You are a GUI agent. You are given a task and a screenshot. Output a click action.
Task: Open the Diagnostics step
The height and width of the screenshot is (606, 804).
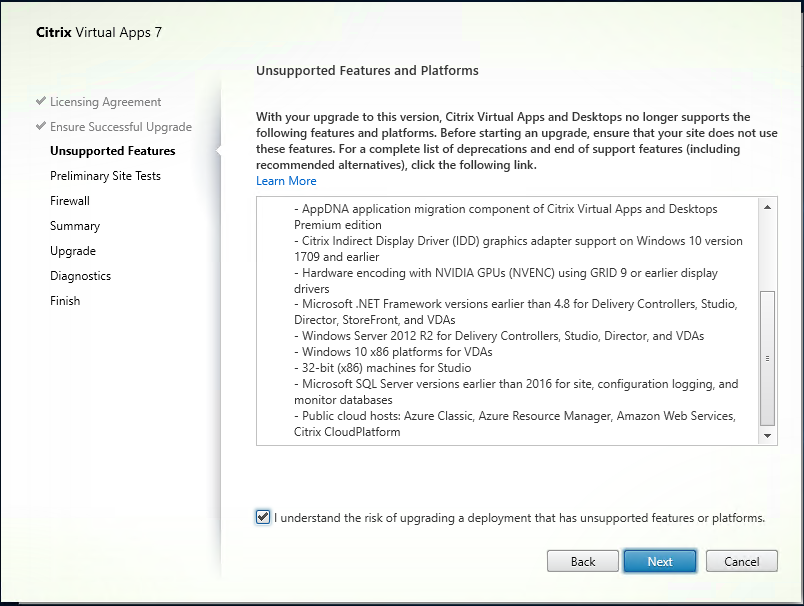tap(80, 276)
